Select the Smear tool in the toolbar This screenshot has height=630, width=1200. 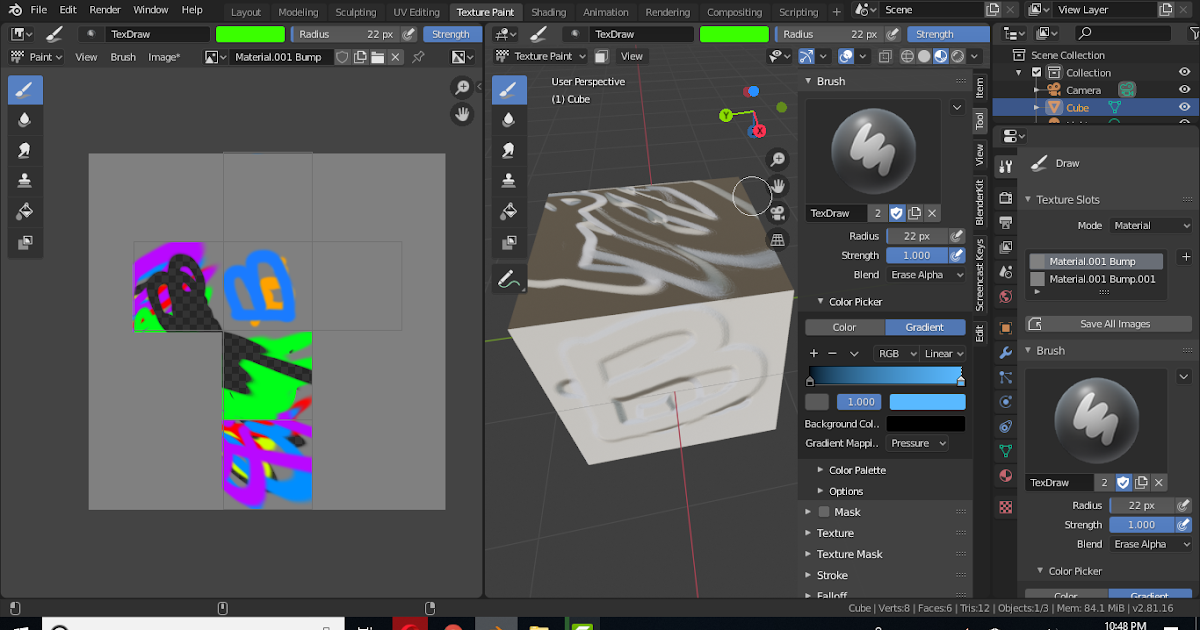coord(25,148)
